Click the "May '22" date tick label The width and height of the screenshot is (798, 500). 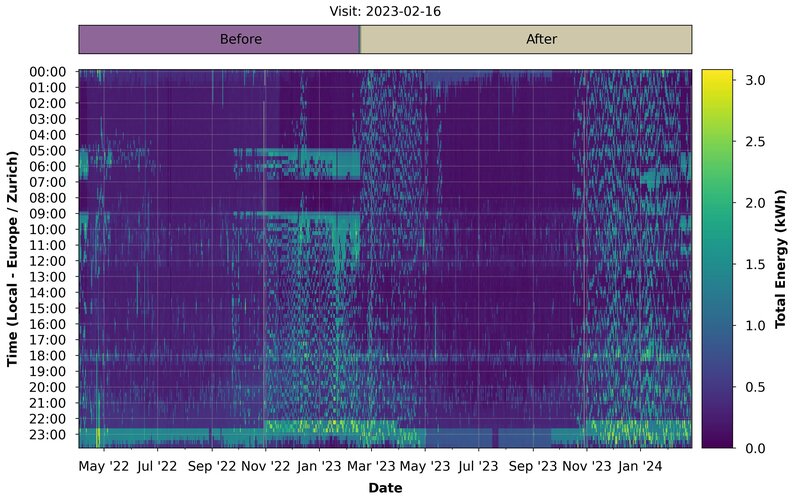104,466
